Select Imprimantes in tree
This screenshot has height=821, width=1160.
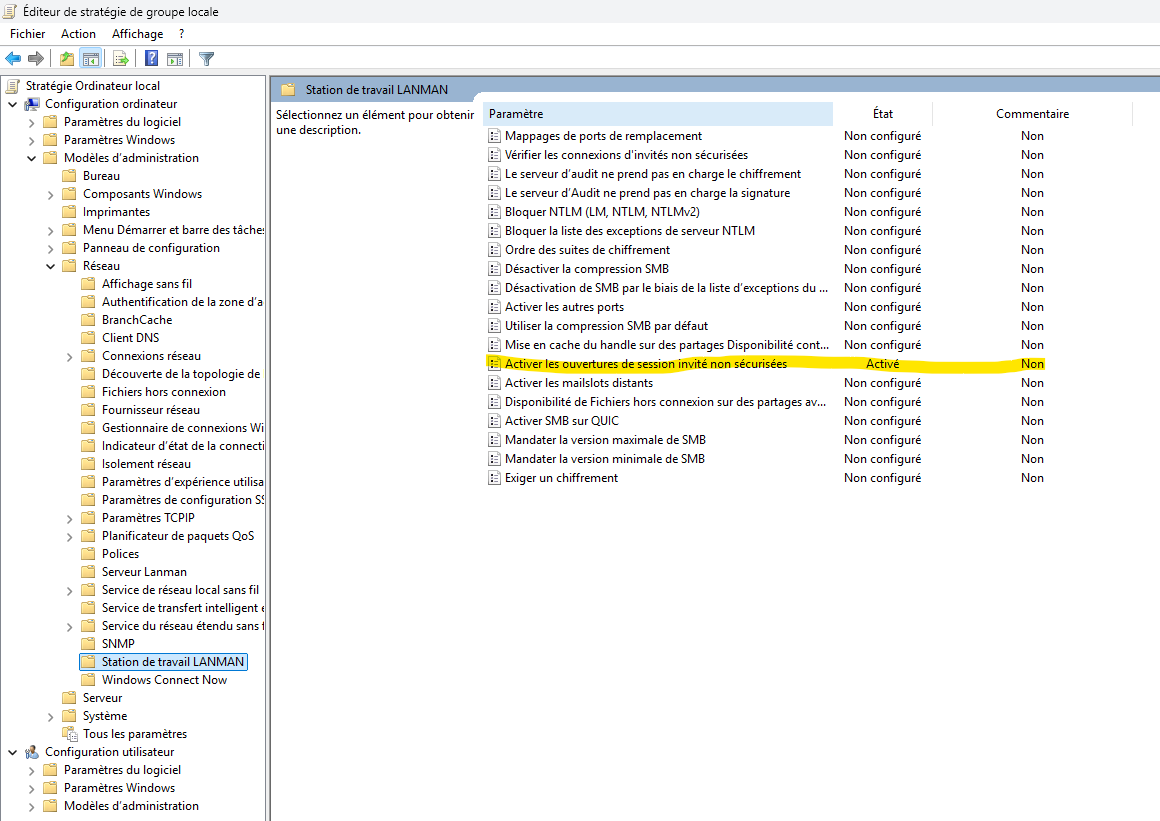[x=116, y=212]
